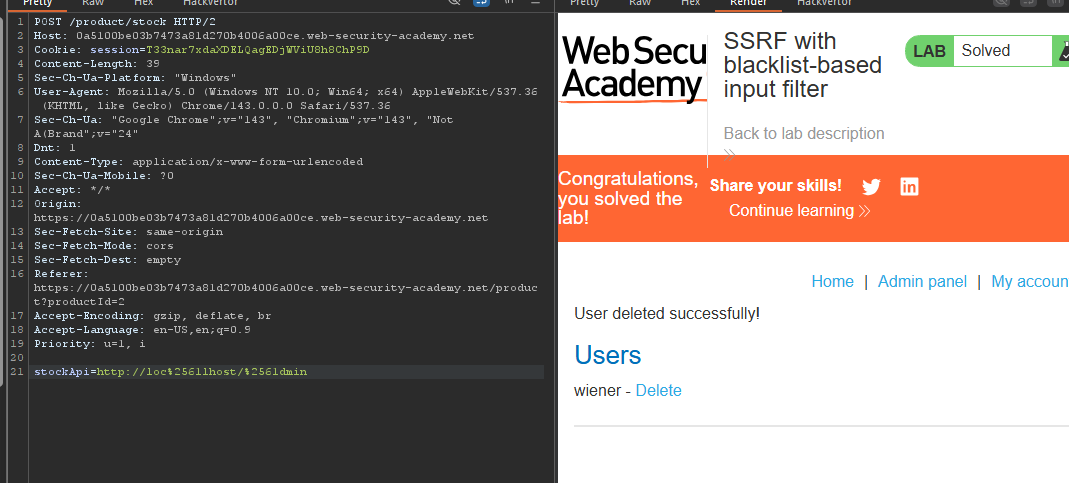Share the solved lab on Twitter
Viewport: 1069px width, 483px height.
click(871, 187)
